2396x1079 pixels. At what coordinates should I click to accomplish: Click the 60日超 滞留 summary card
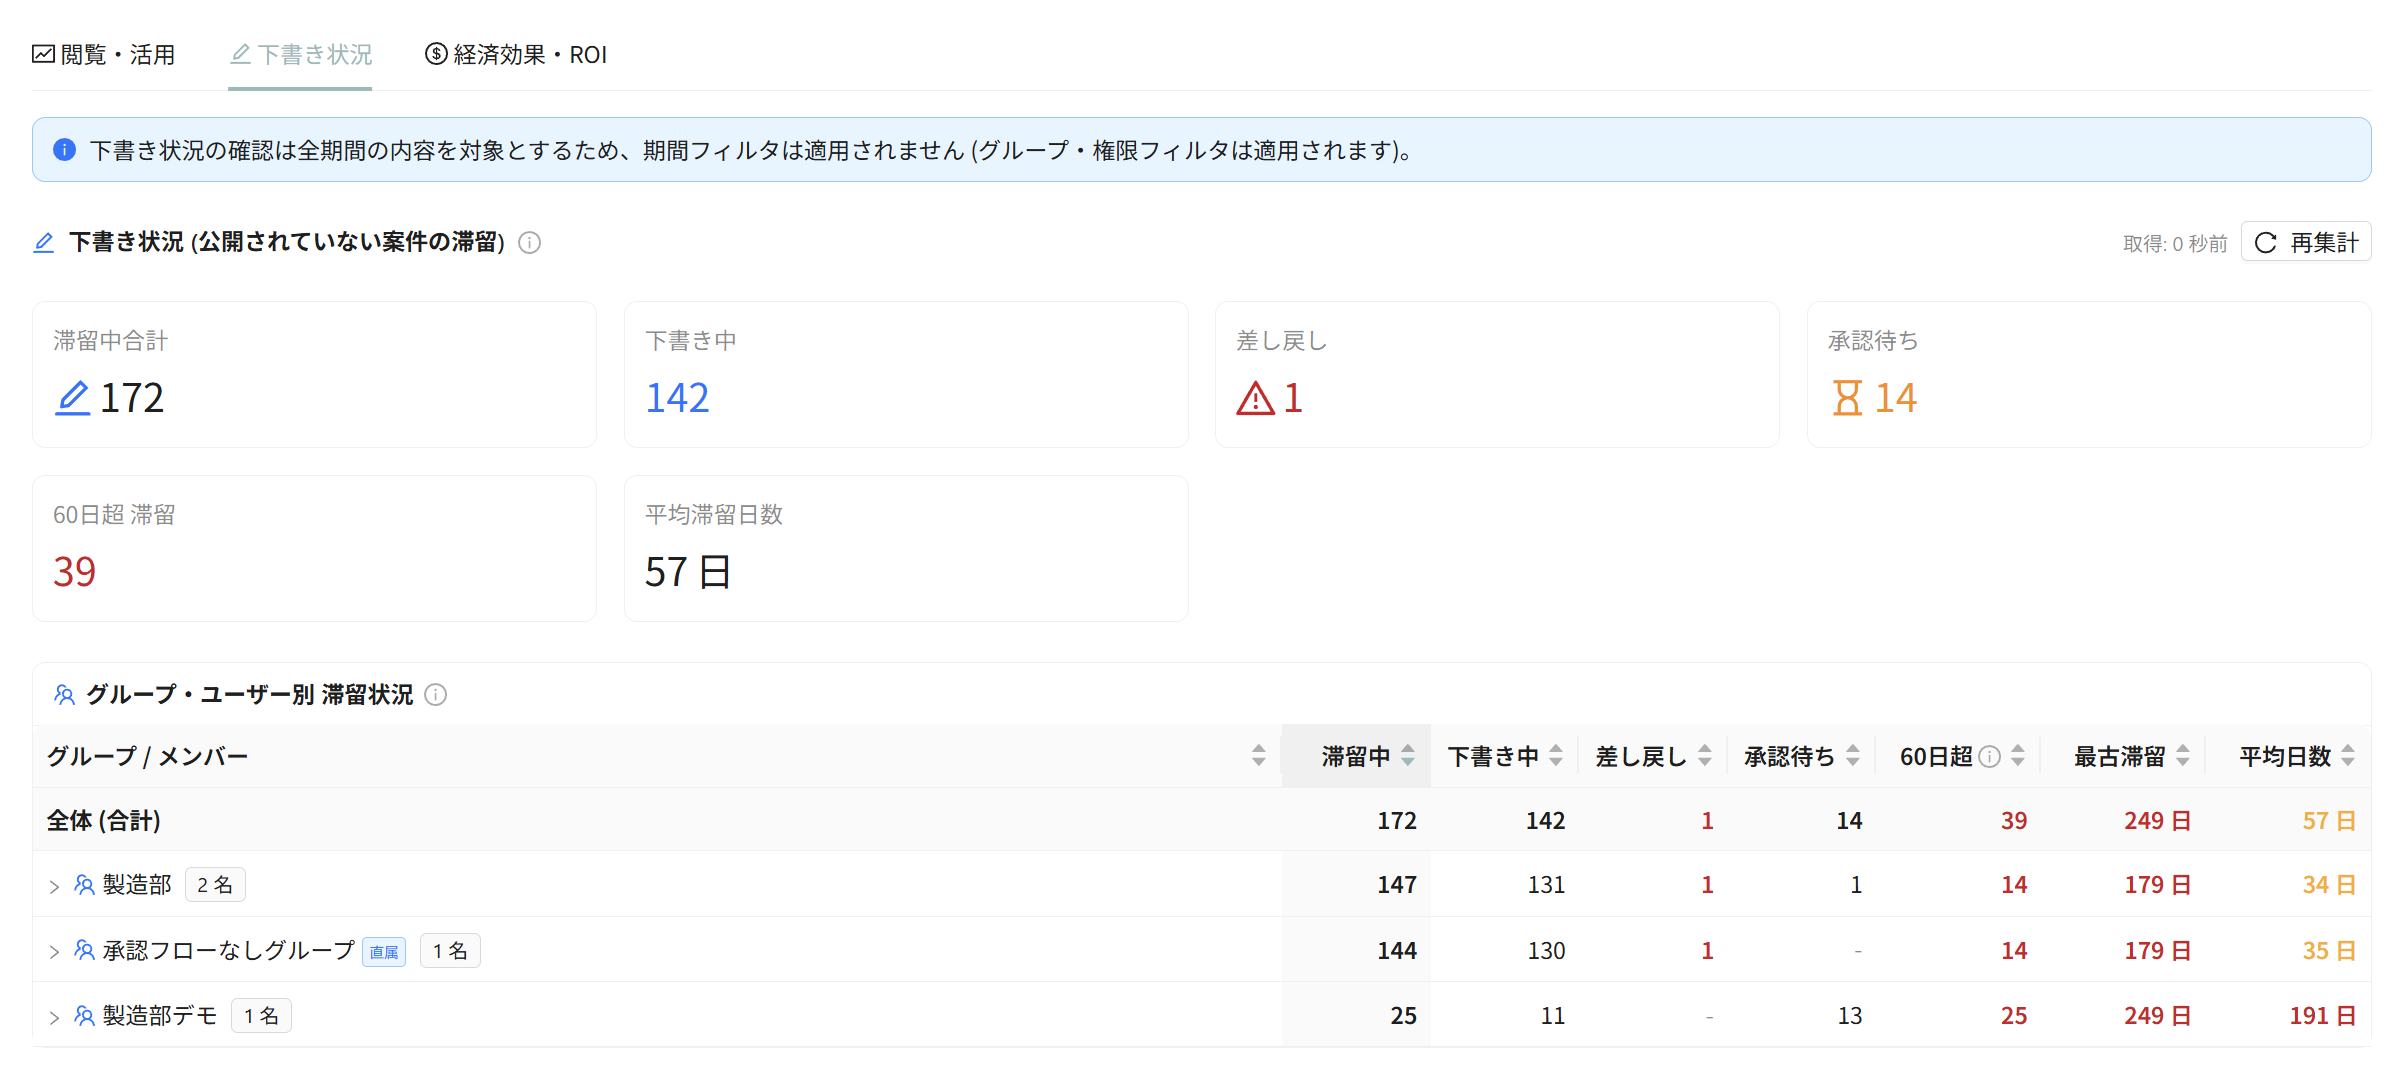coord(315,549)
